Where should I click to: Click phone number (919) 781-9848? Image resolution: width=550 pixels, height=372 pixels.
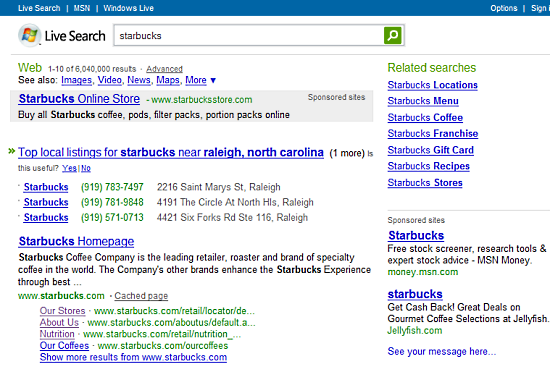coord(112,202)
